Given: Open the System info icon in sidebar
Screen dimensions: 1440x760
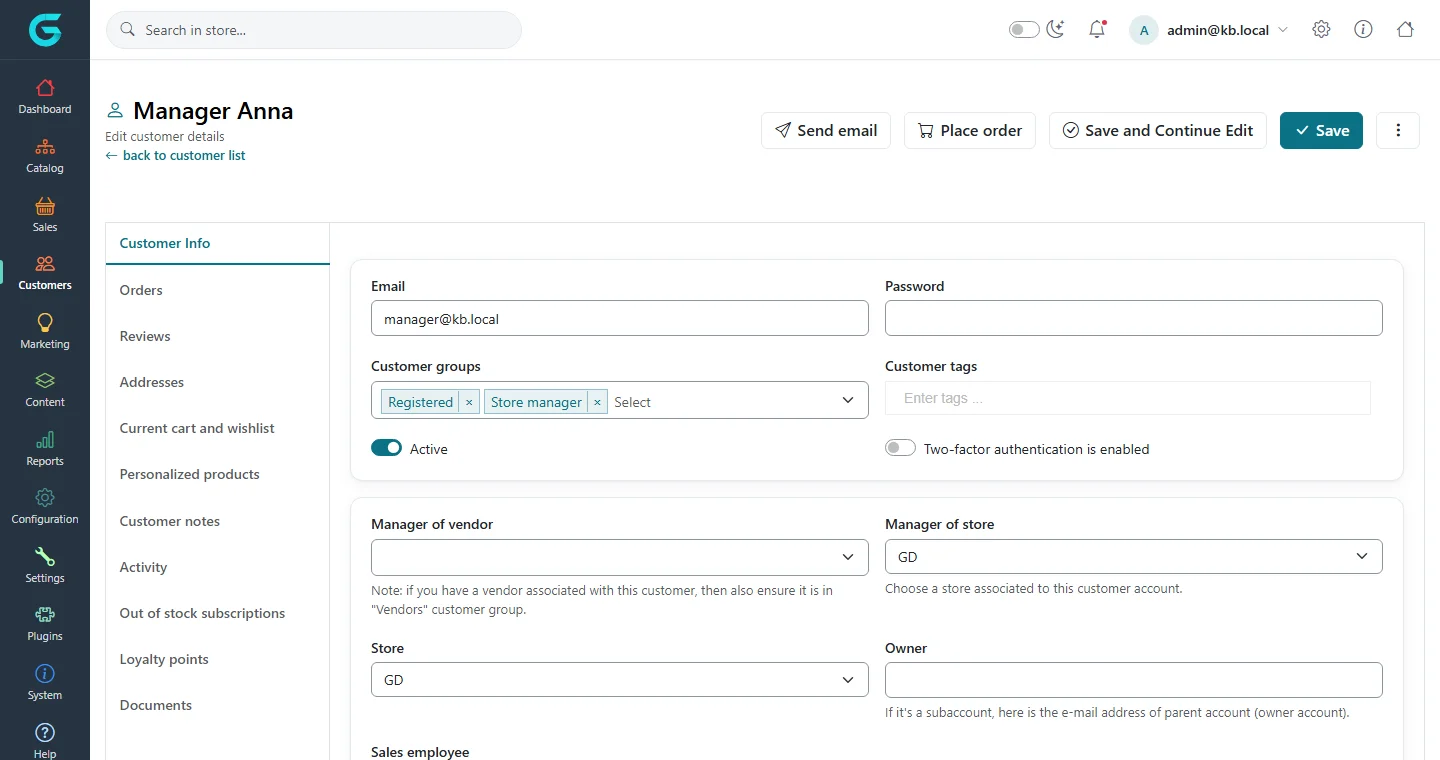Looking at the screenshot, I should coord(45,674).
